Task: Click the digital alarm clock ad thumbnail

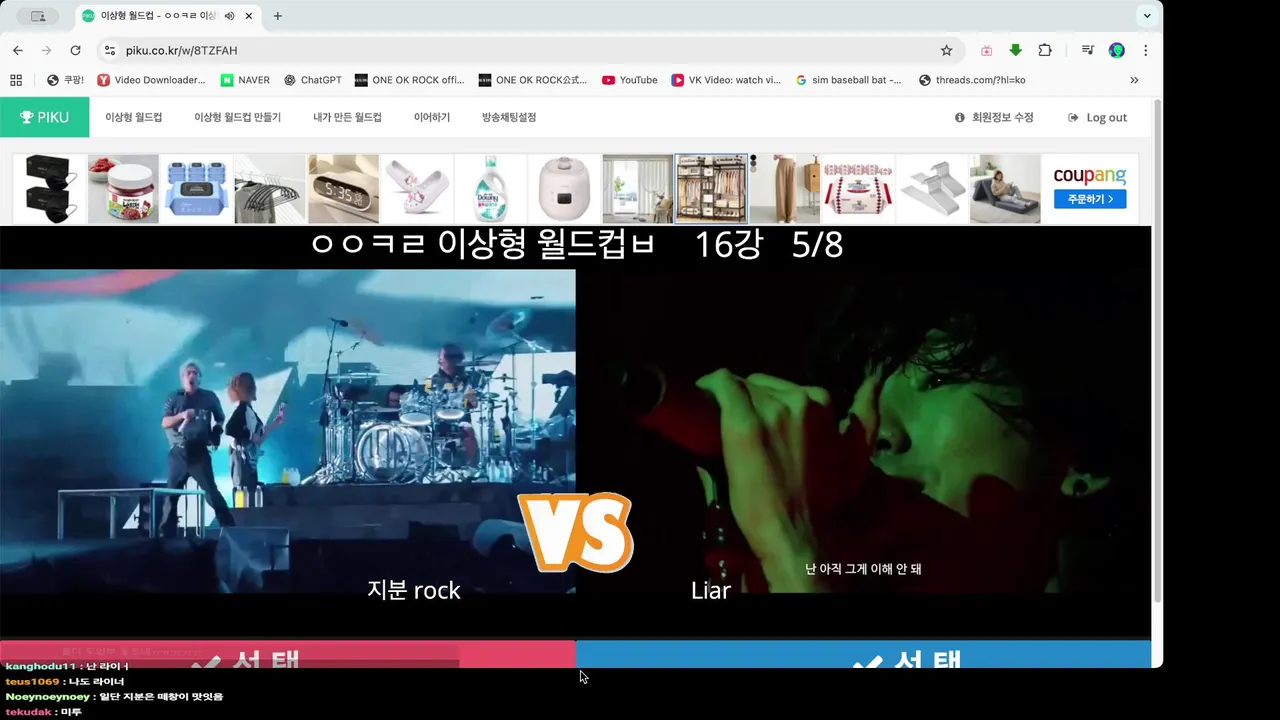Action: pos(343,189)
